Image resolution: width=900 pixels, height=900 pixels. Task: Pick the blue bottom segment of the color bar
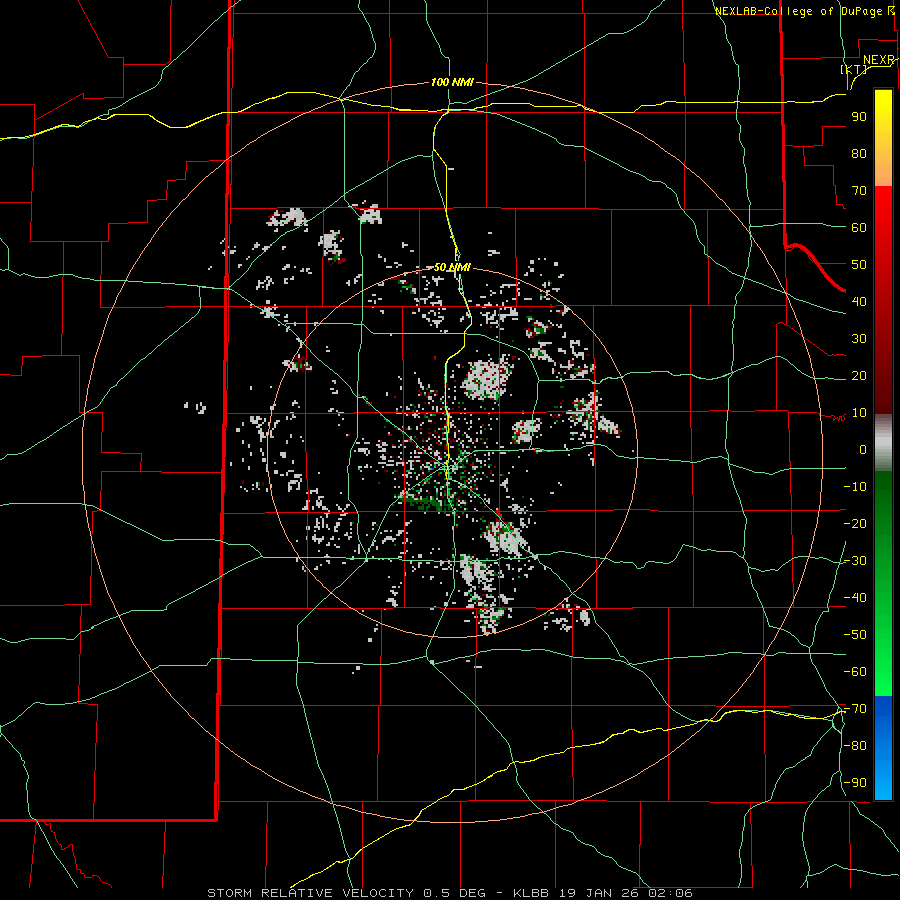[883, 748]
